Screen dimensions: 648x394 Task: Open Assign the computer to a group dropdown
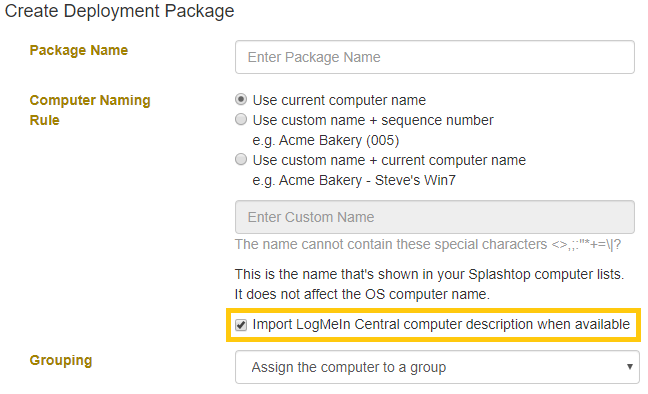point(437,367)
